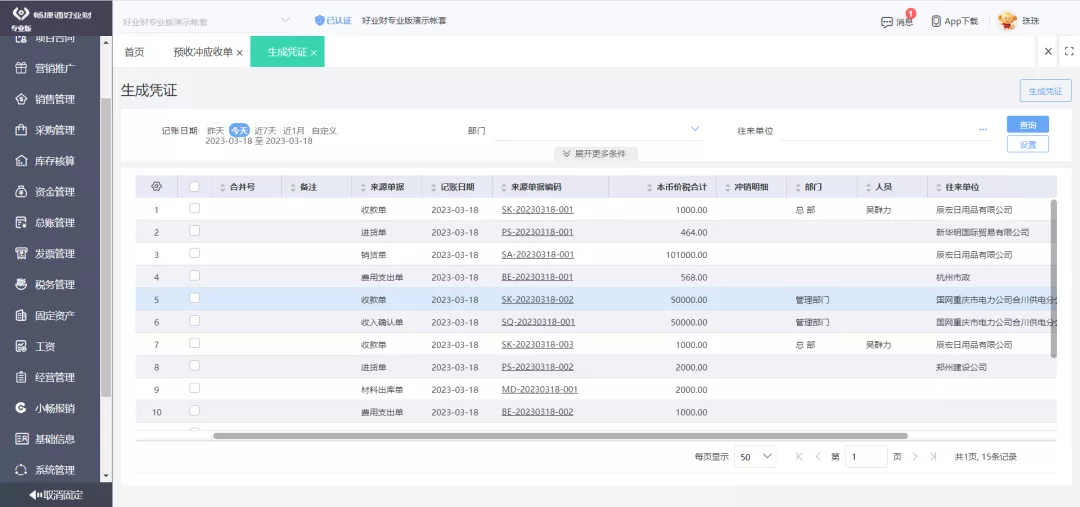Select the checkbox for row 5
The width and height of the screenshot is (1080, 507).
(194, 298)
